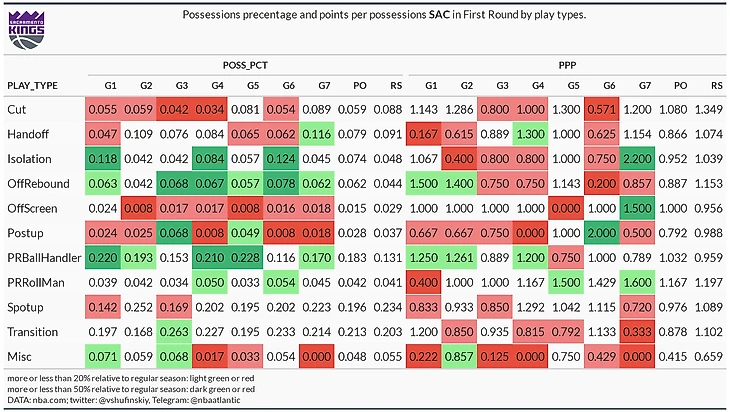Click the Sacramento Kings logo
Image resolution: width=730 pixels, height=412 pixels.
pyautogui.click(x=27, y=30)
